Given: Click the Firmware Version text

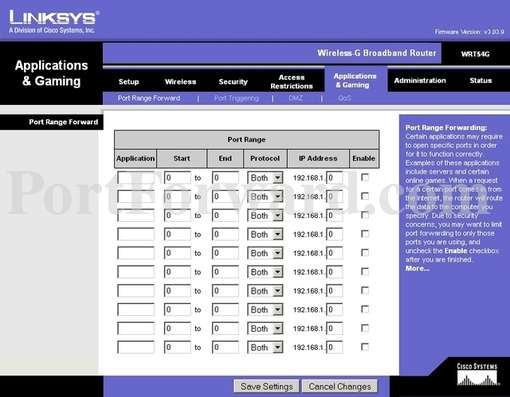Looking at the screenshot, I should (x=469, y=32).
